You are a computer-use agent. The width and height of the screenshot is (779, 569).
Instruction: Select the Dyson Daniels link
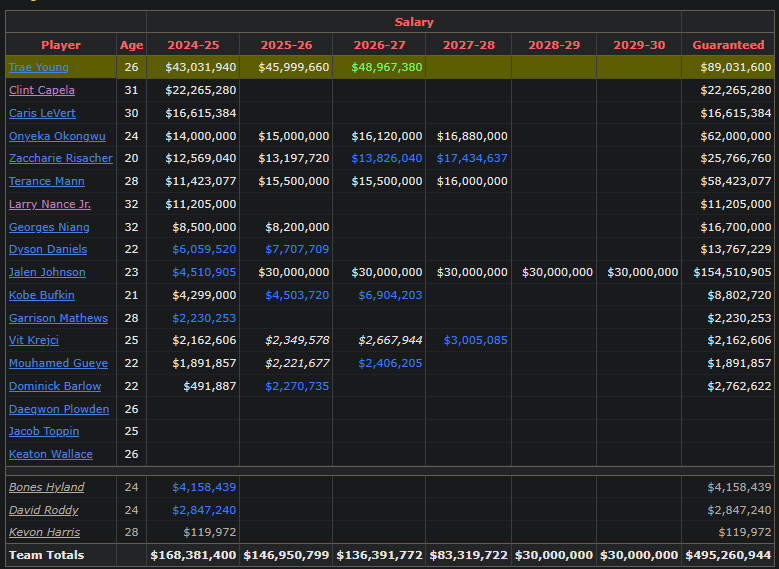(48, 249)
